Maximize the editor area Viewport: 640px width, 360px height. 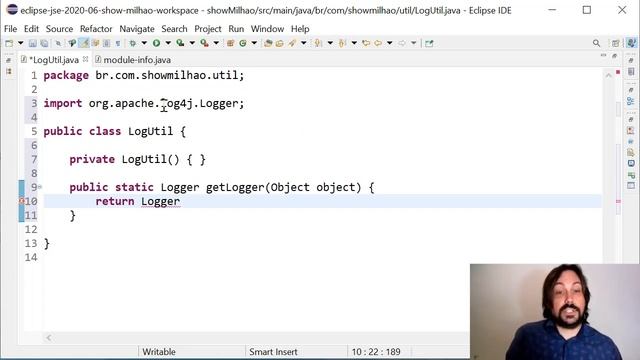(615, 56)
